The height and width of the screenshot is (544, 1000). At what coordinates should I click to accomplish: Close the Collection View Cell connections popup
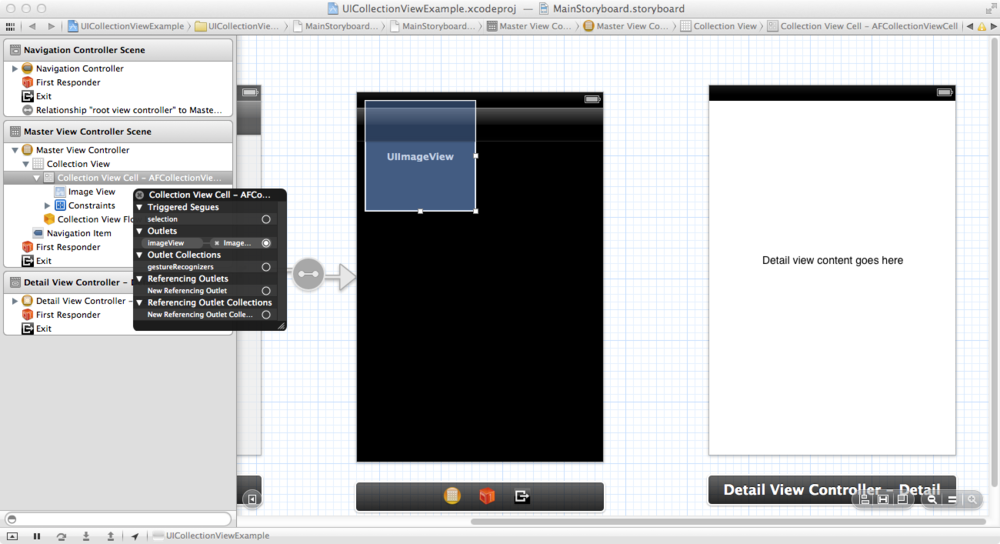click(x=140, y=196)
